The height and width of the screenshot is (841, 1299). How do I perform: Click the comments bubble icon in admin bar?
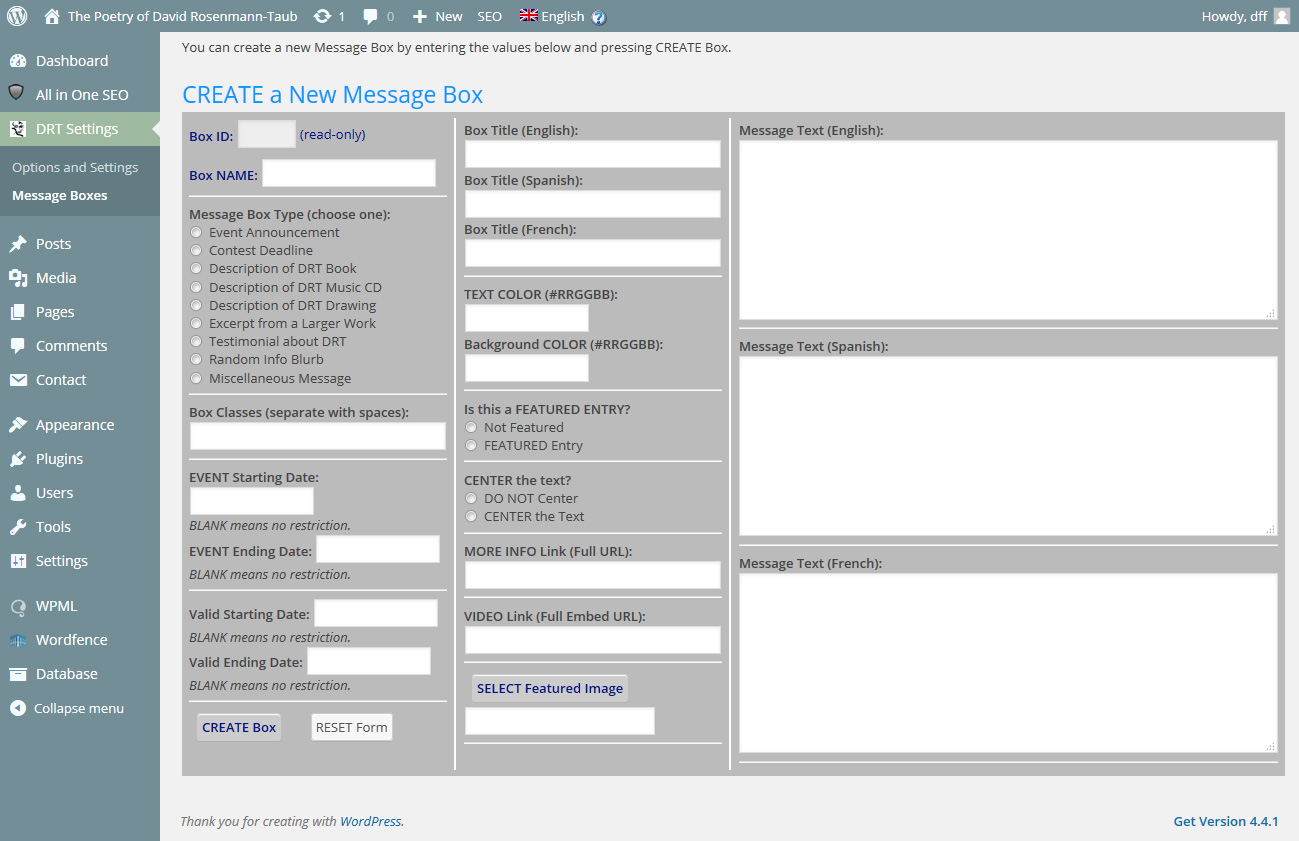tap(371, 16)
